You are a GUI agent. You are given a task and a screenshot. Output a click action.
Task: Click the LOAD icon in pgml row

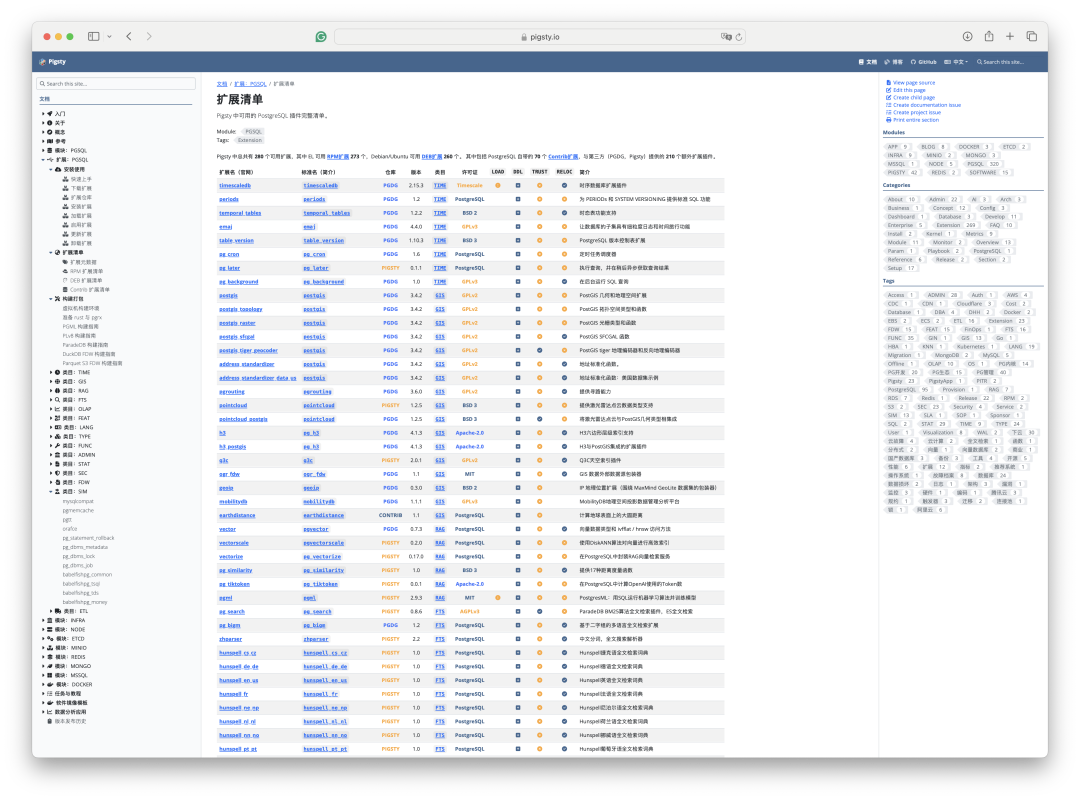497,598
